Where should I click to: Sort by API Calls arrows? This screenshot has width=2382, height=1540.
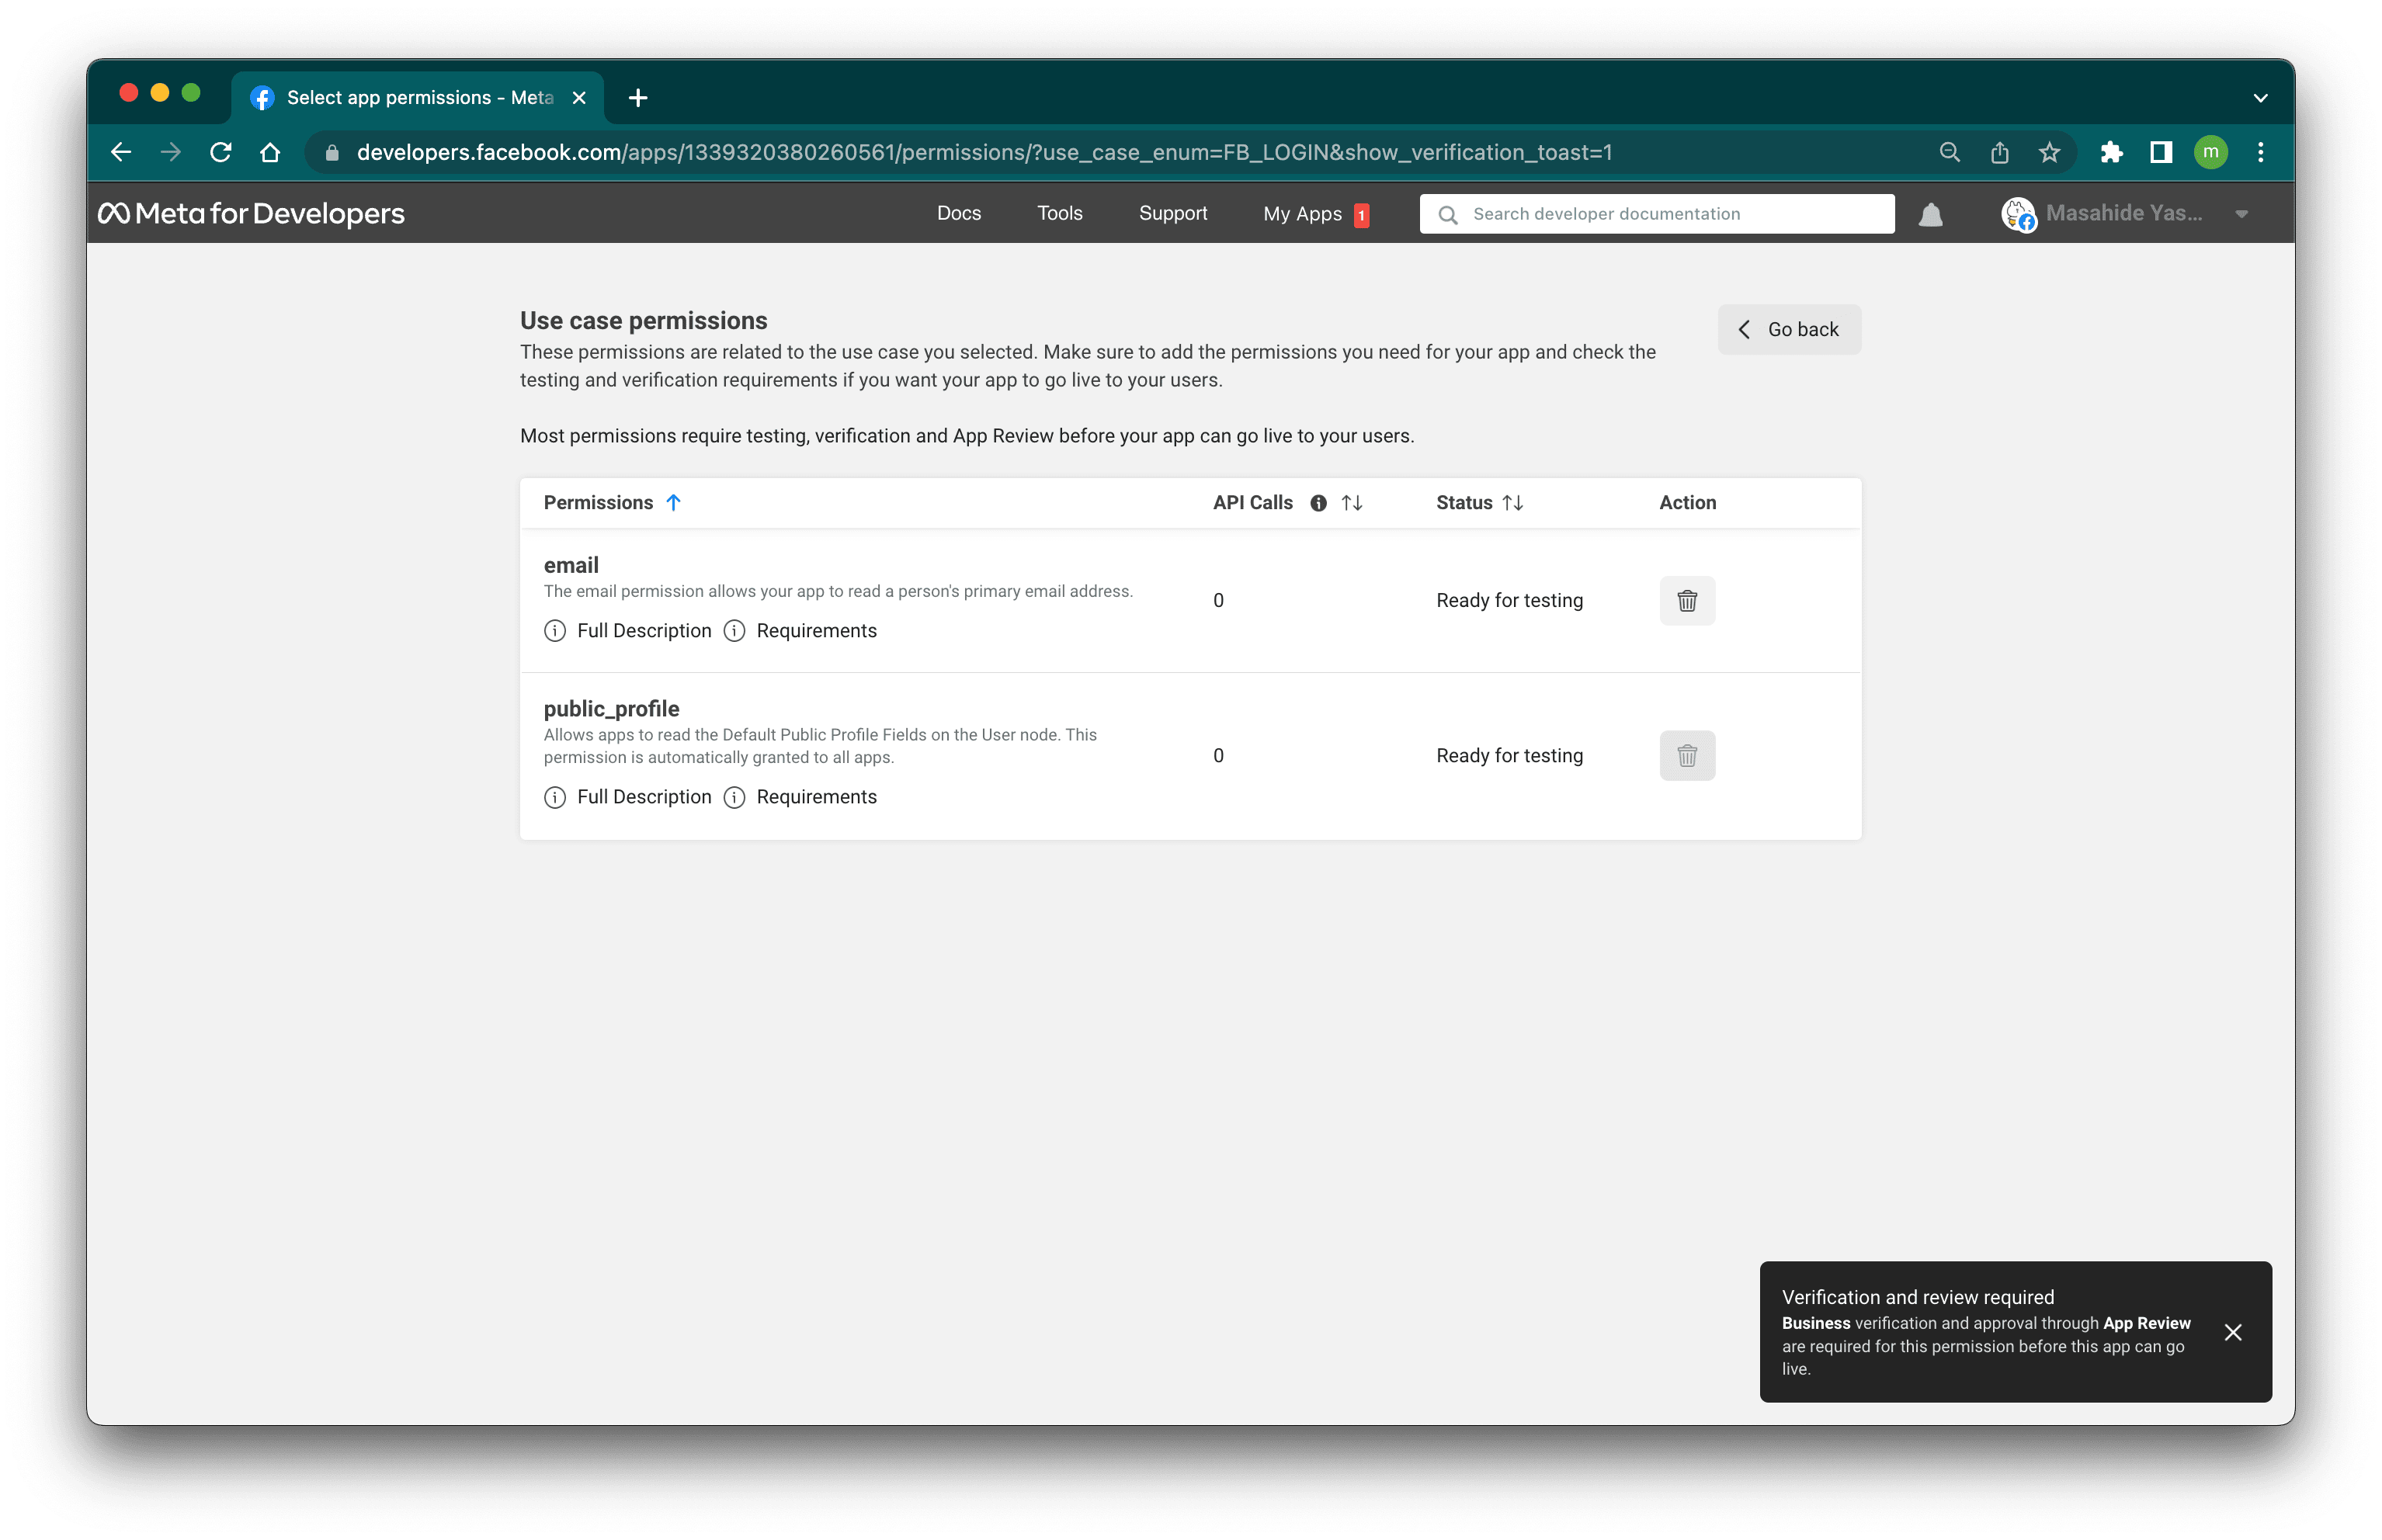tap(1352, 503)
